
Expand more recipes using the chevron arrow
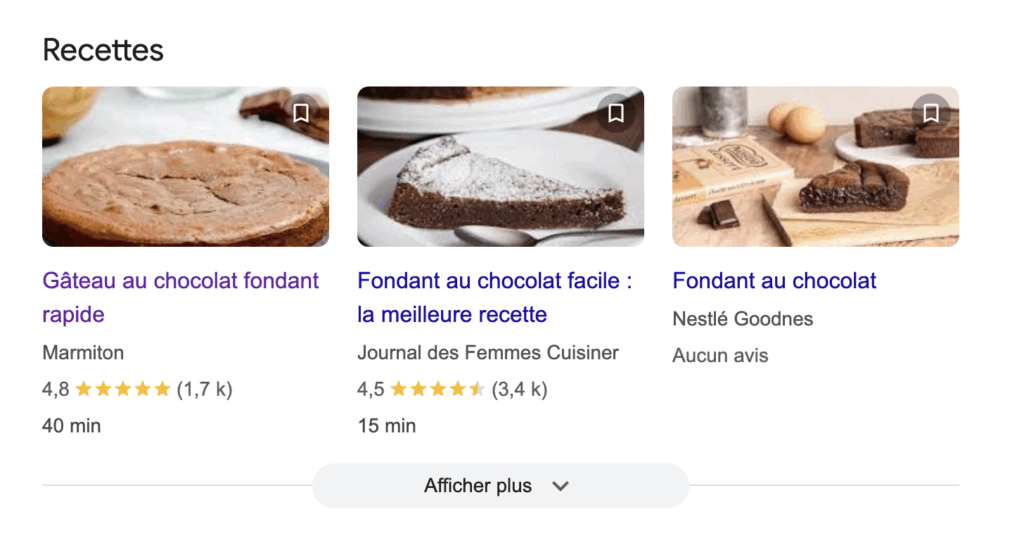(561, 486)
